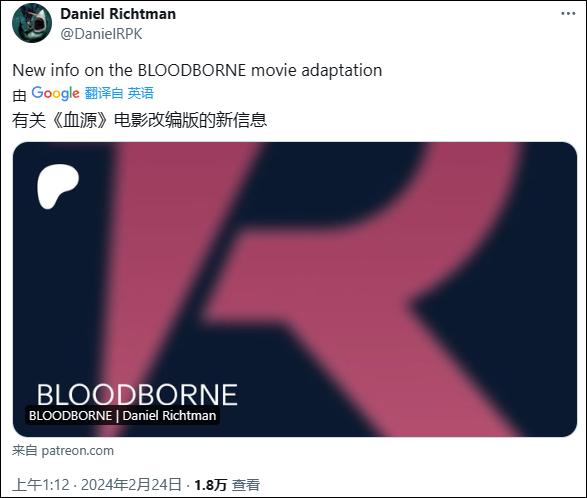
Task: Click the 翻译自 英语 translation link
Action: click(x=119, y=93)
